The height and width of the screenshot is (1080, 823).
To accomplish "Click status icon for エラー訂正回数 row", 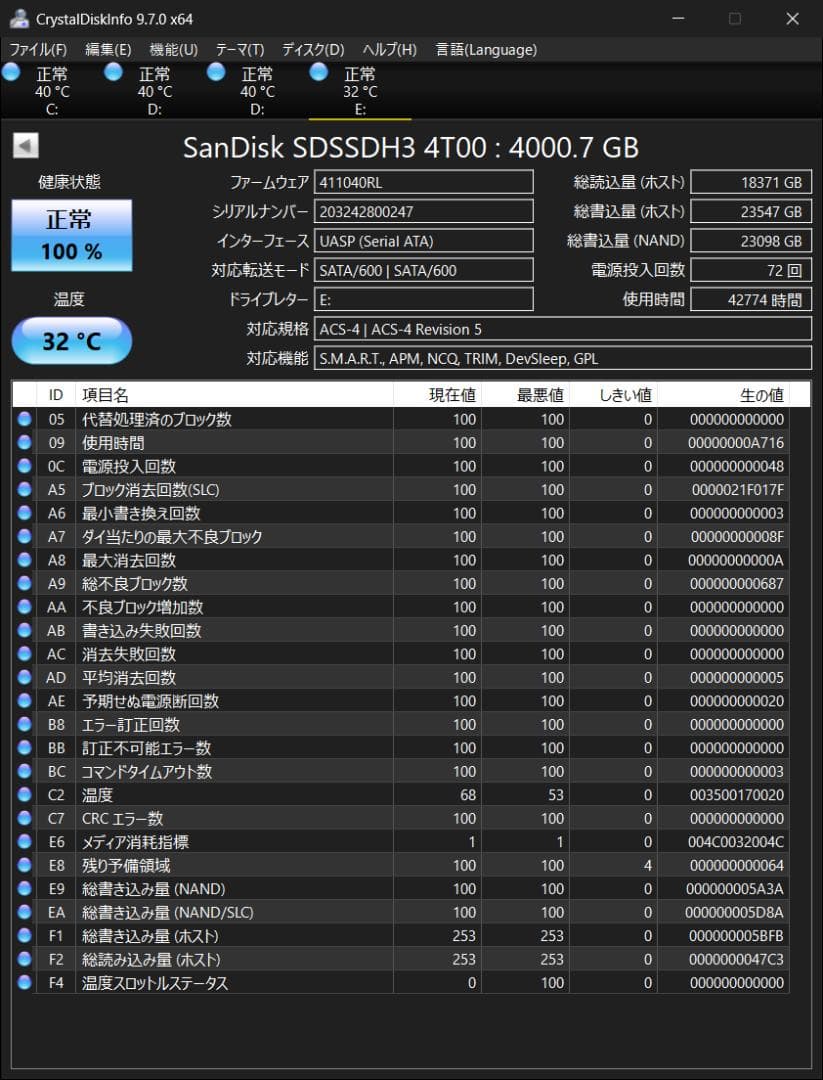I will (25, 724).
